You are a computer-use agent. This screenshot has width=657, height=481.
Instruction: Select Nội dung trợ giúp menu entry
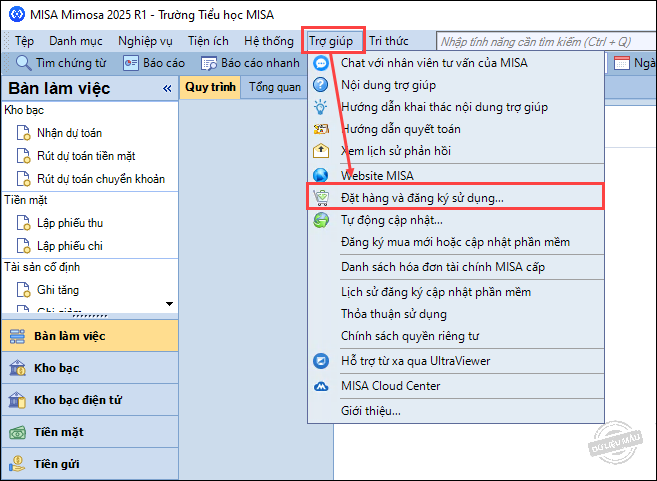tap(456, 85)
